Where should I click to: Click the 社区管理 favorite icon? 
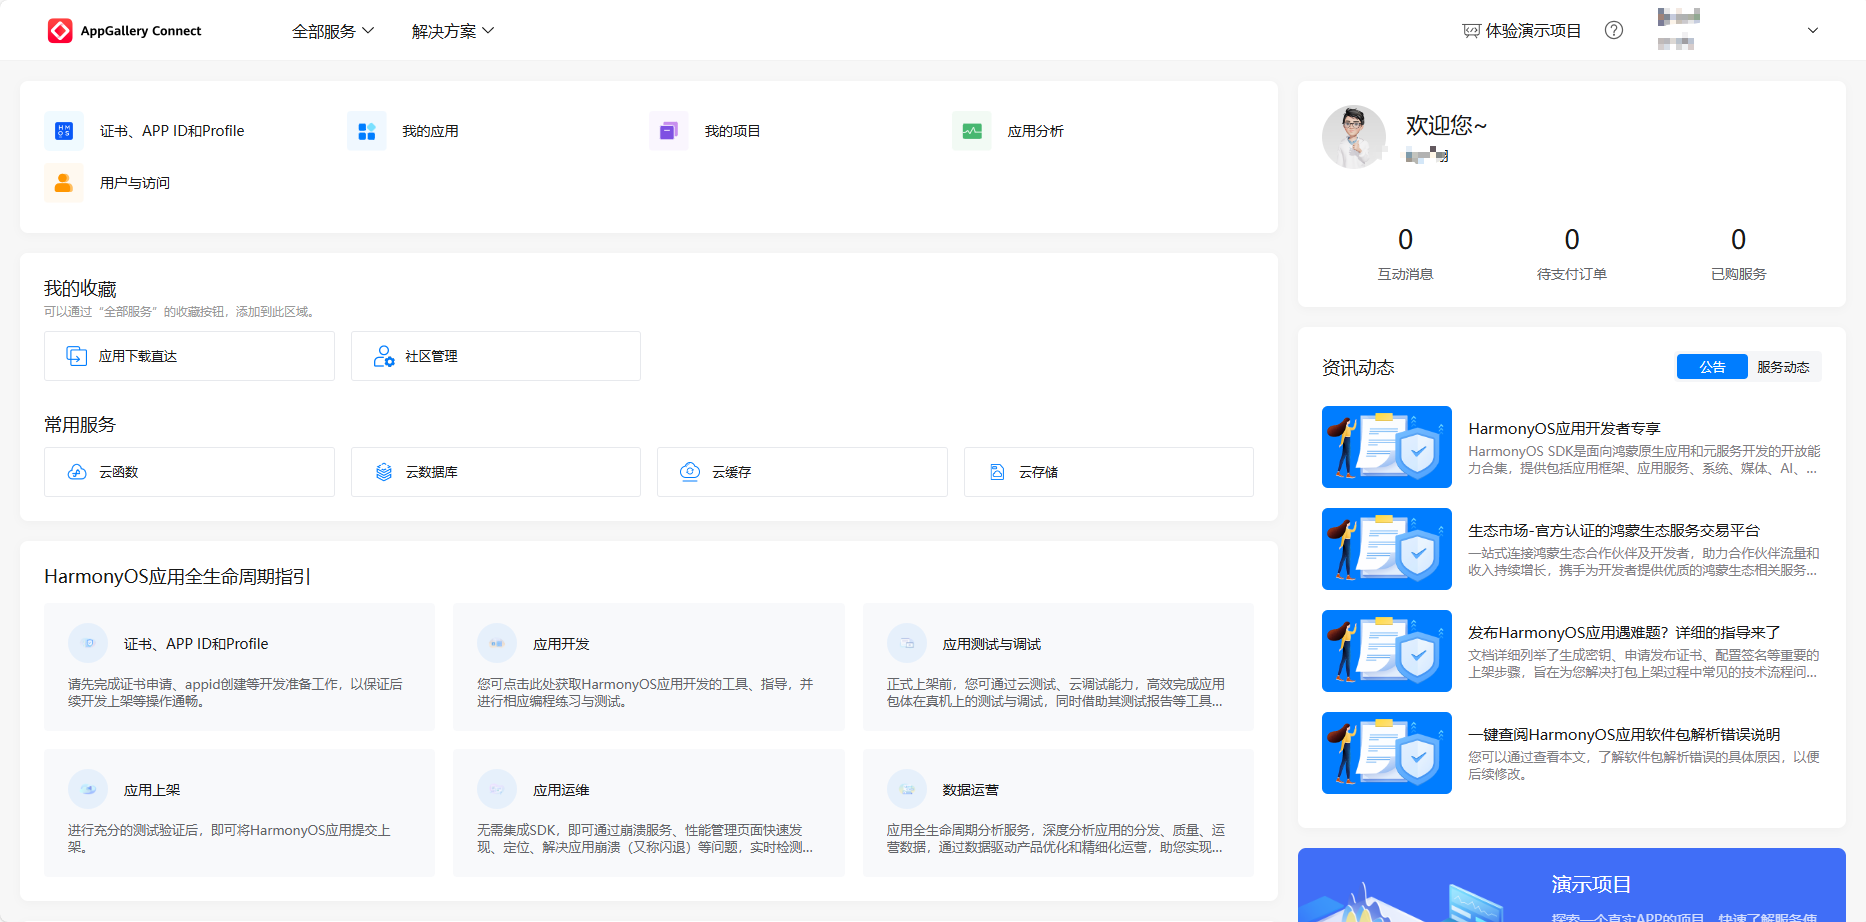pyautogui.click(x=384, y=356)
